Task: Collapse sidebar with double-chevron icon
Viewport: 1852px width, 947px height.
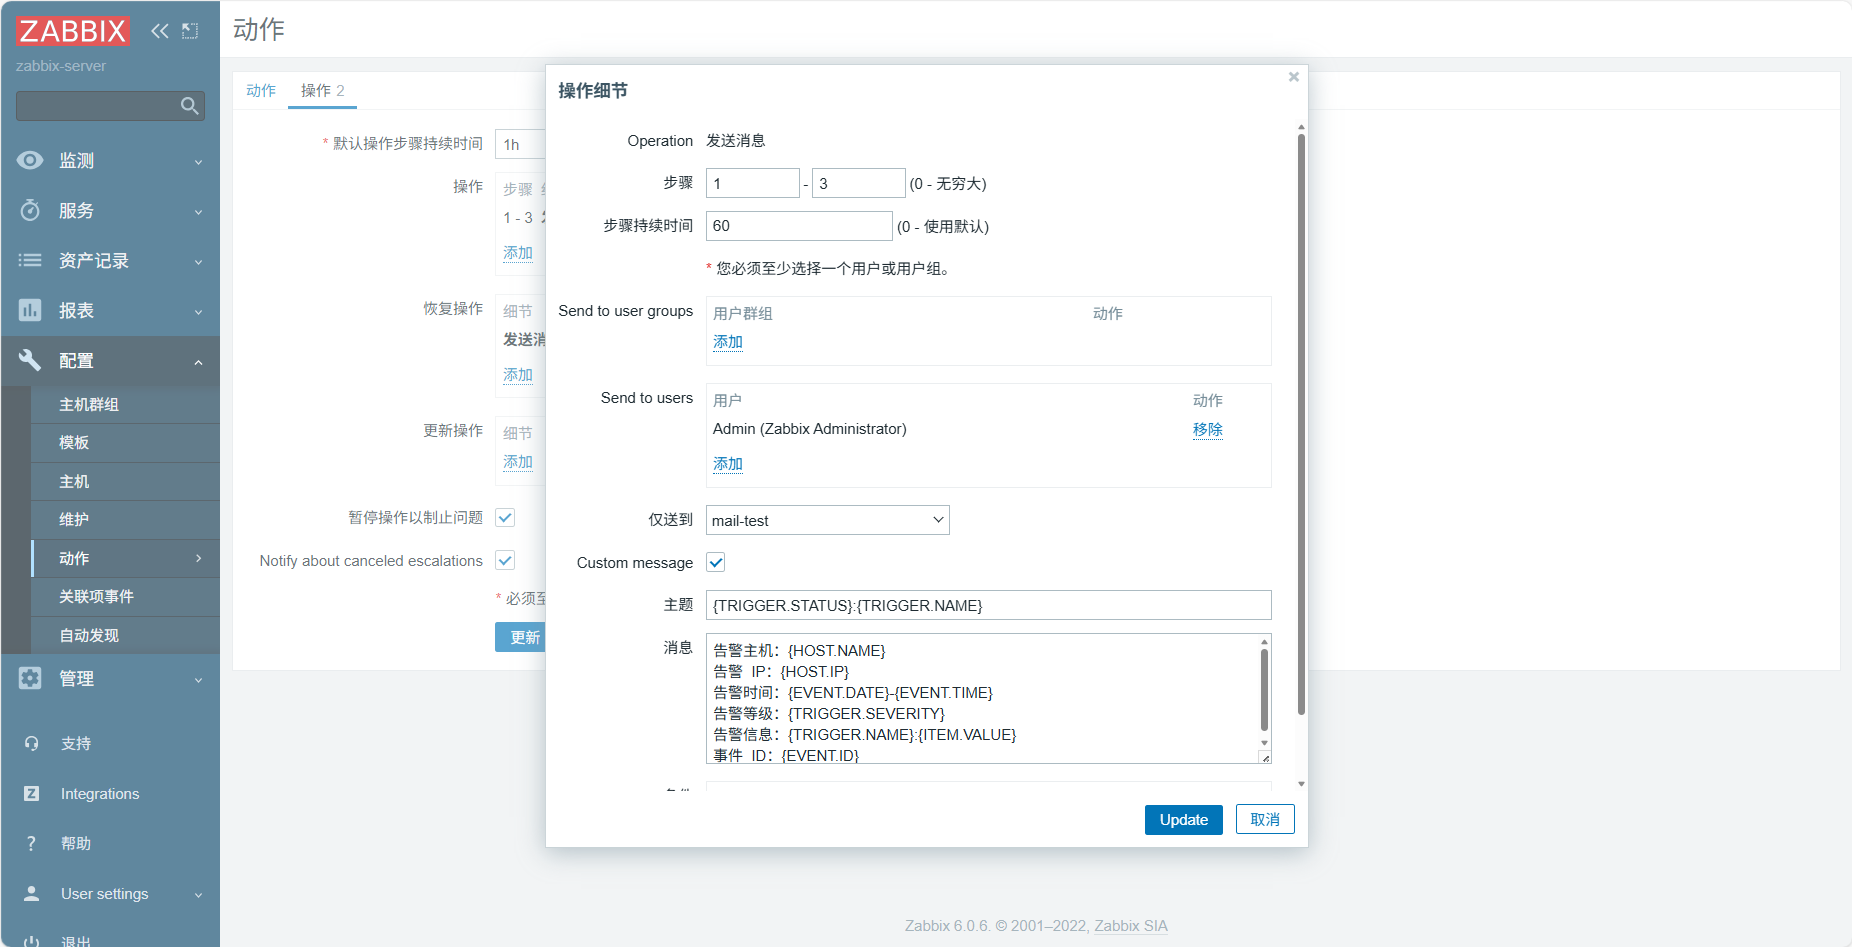Action: [160, 31]
